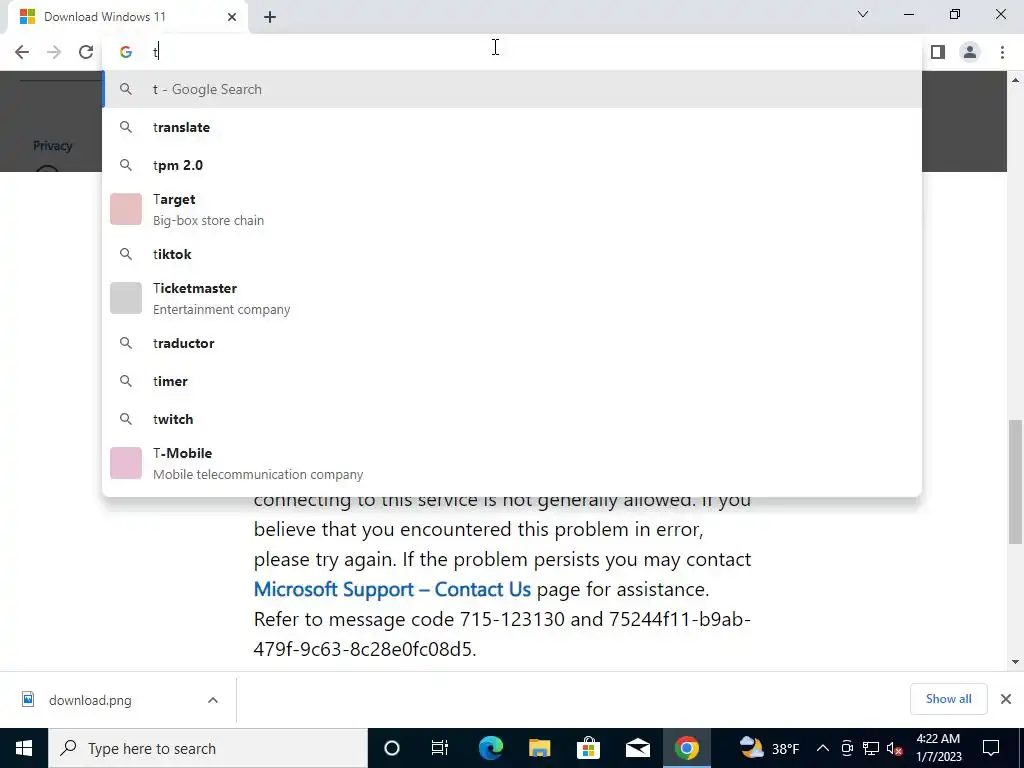Click the Meet Now tray icon
The height and width of the screenshot is (768, 1024).
[x=847, y=748]
